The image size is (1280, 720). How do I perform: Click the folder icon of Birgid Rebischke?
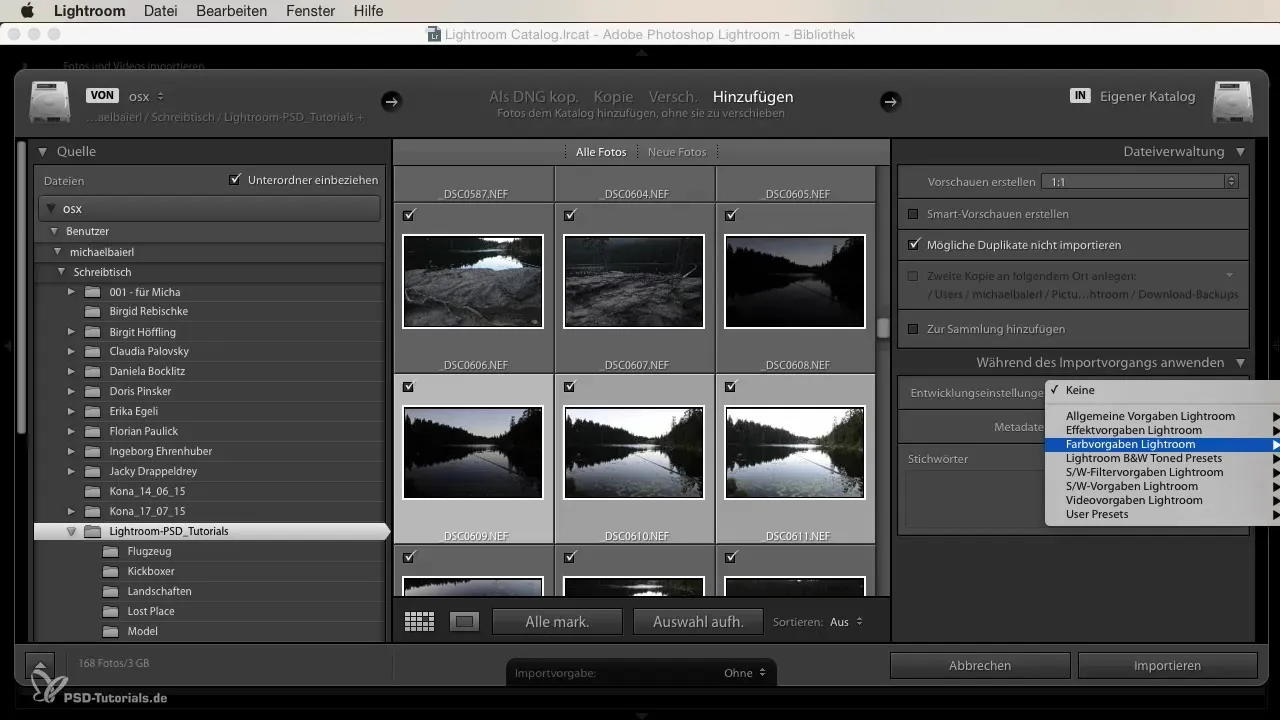92,311
